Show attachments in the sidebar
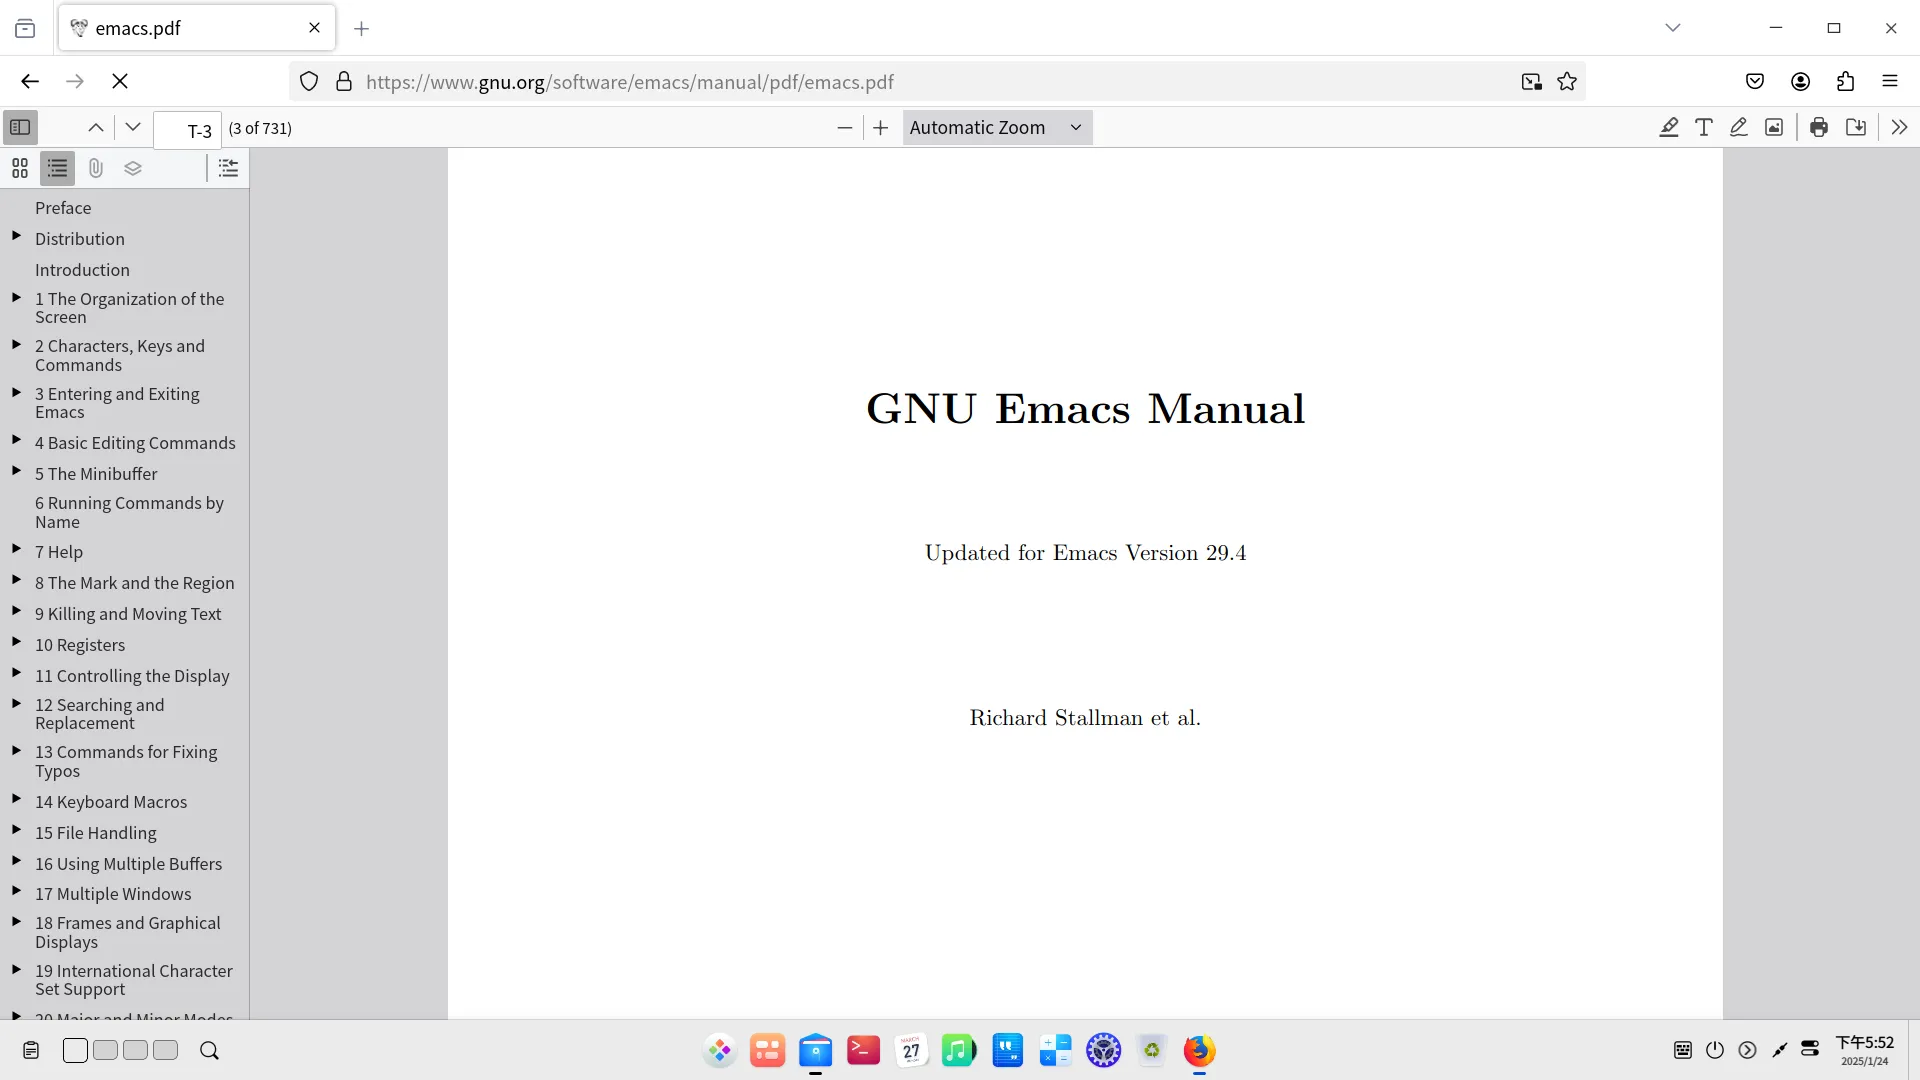 [x=96, y=168]
